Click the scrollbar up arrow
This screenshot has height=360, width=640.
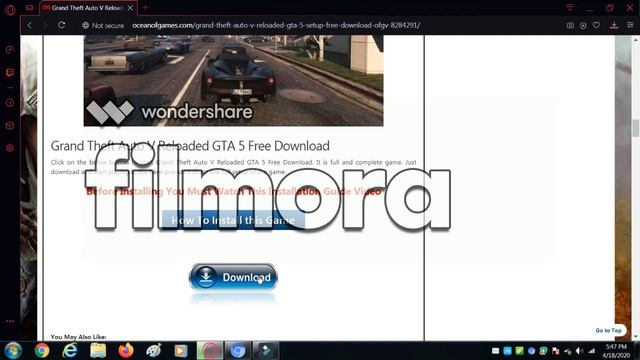coord(636,39)
